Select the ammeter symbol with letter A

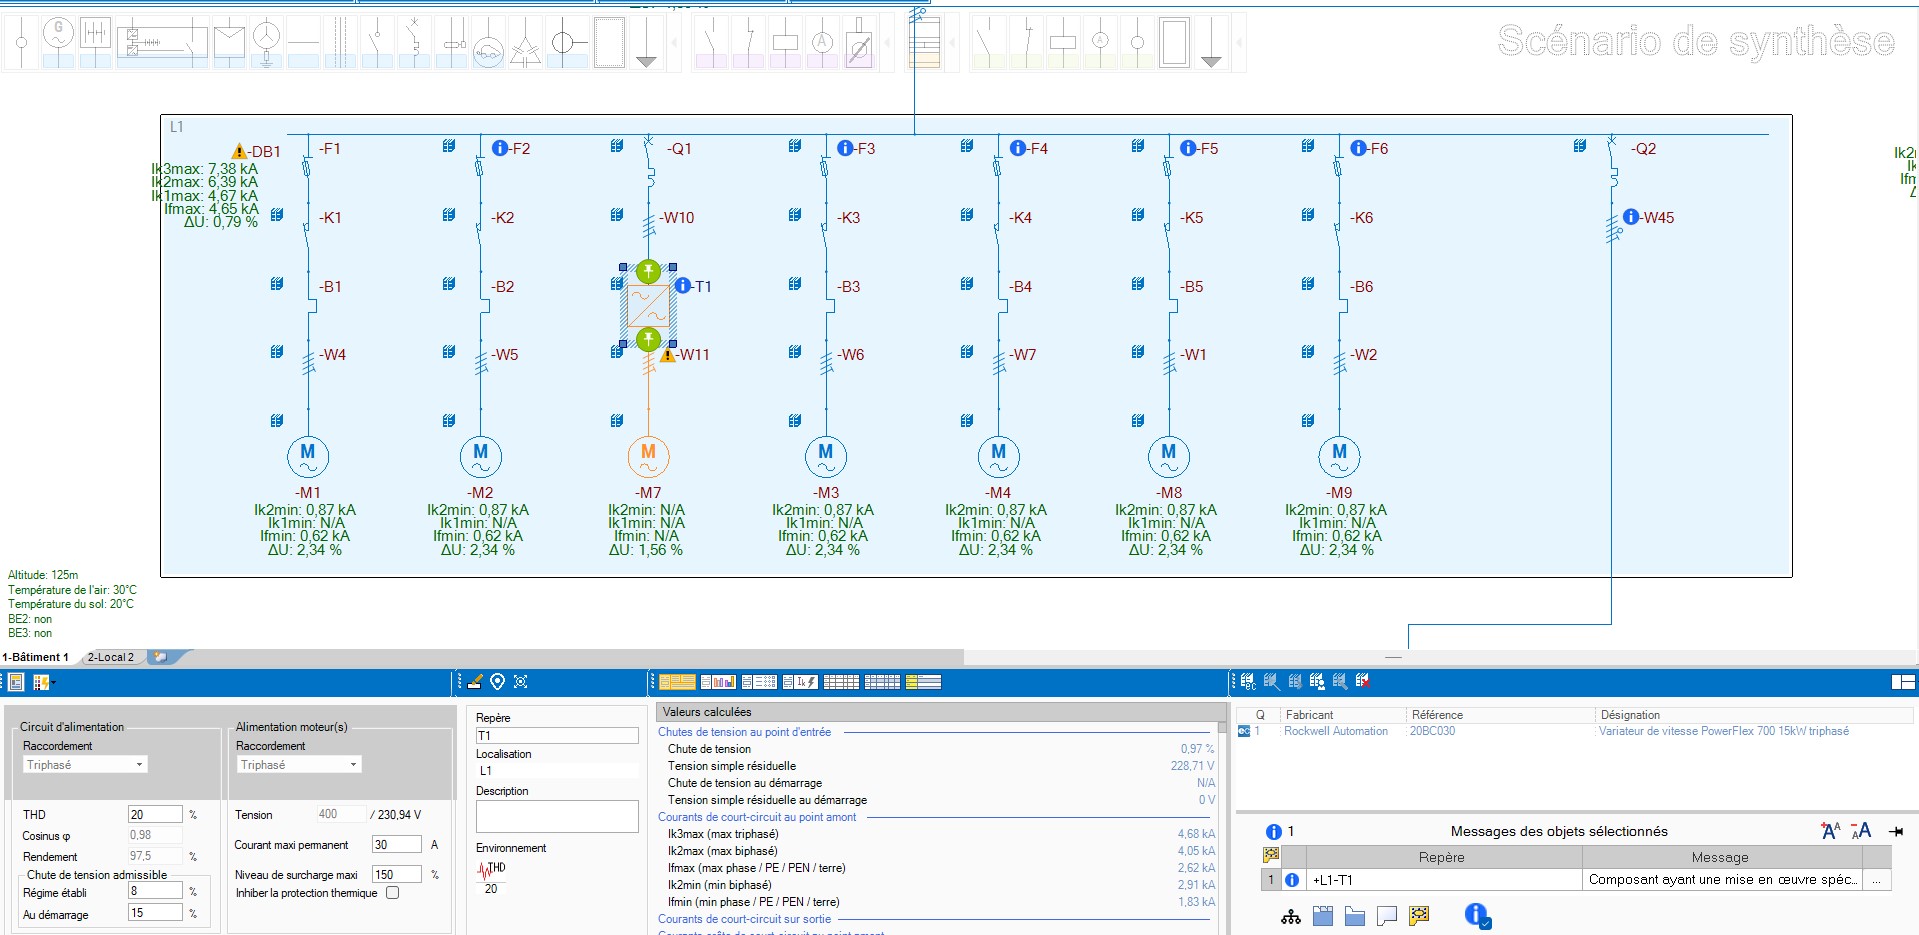(x=822, y=42)
